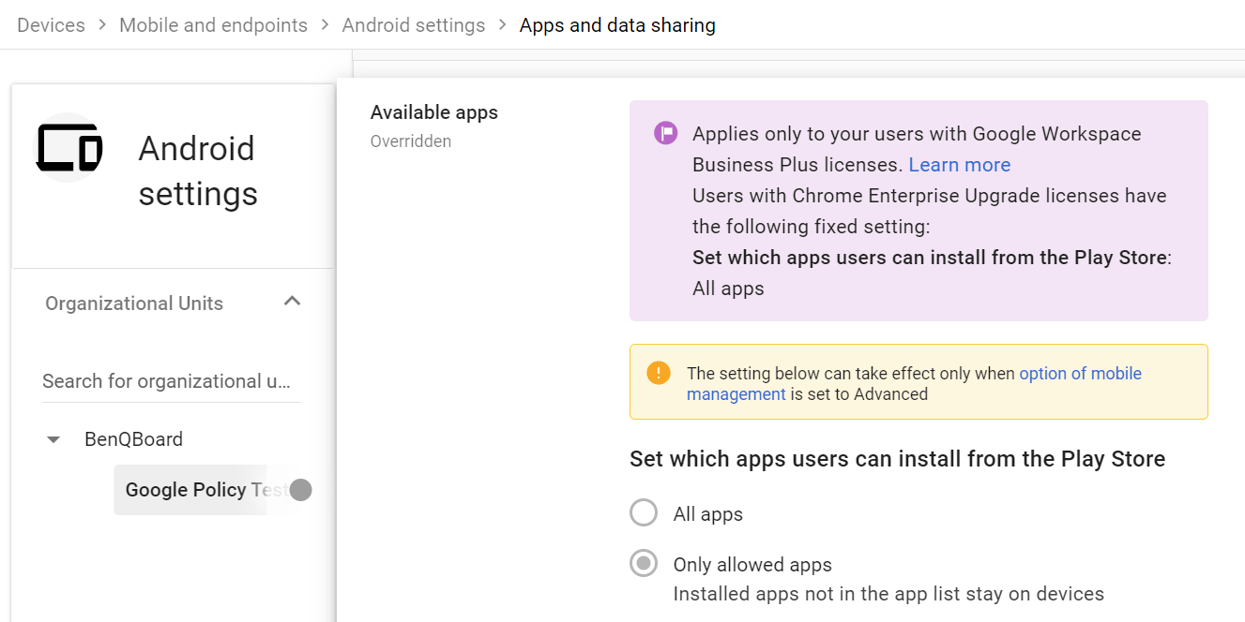Navigate to Mobile and endpoints breadcrumb
1245x622 pixels.
(213, 25)
